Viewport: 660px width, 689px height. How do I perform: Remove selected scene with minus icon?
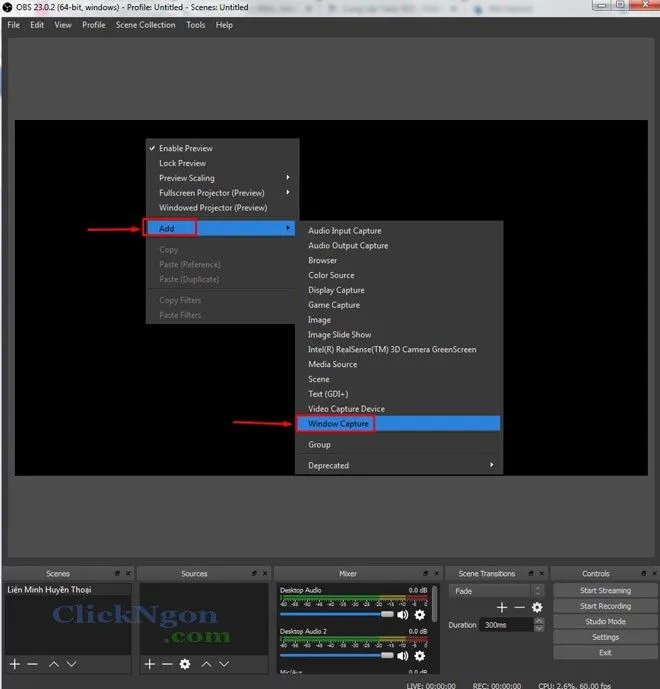pos(33,664)
